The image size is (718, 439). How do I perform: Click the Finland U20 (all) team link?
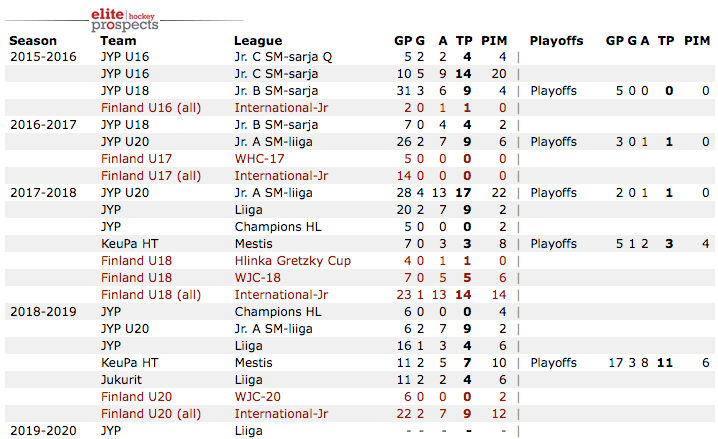149,413
